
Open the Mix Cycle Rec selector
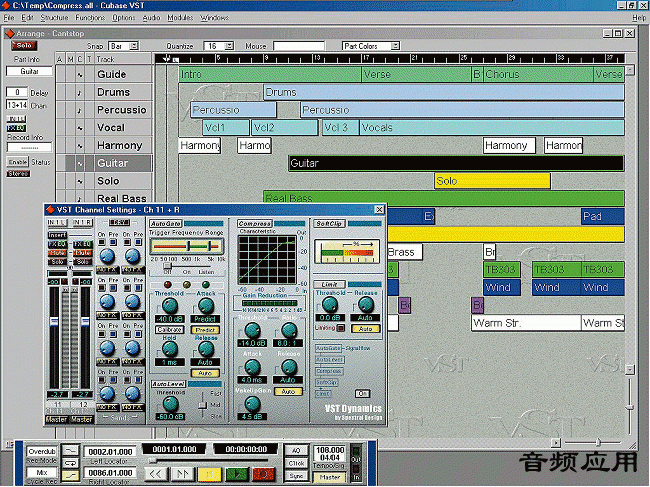point(42,472)
